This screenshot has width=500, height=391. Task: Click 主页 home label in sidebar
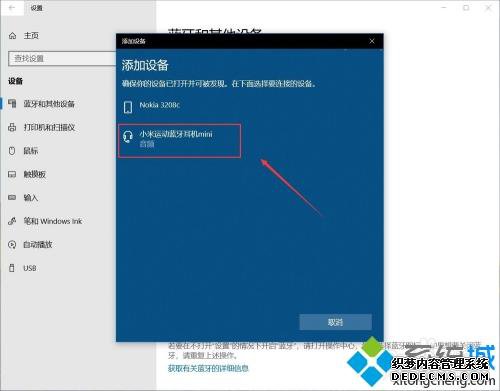[x=31, y=36]
